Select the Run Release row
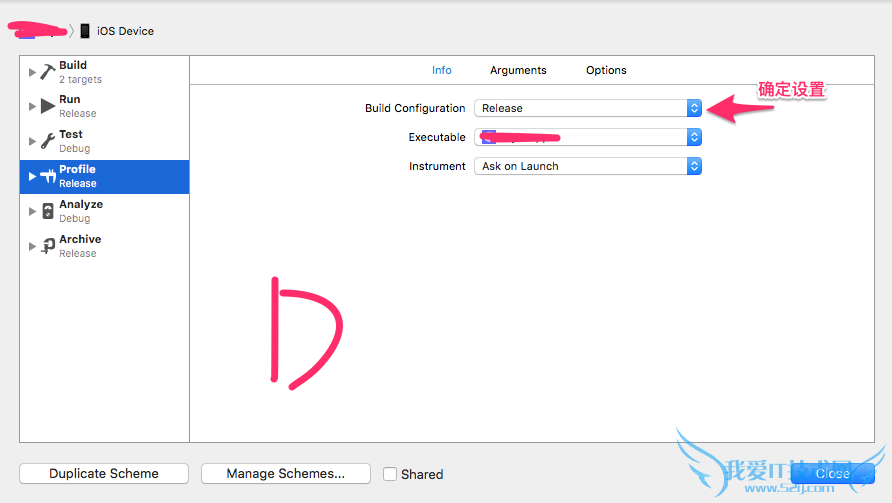Screen dimensions: 892x503 tap(105, 106)
